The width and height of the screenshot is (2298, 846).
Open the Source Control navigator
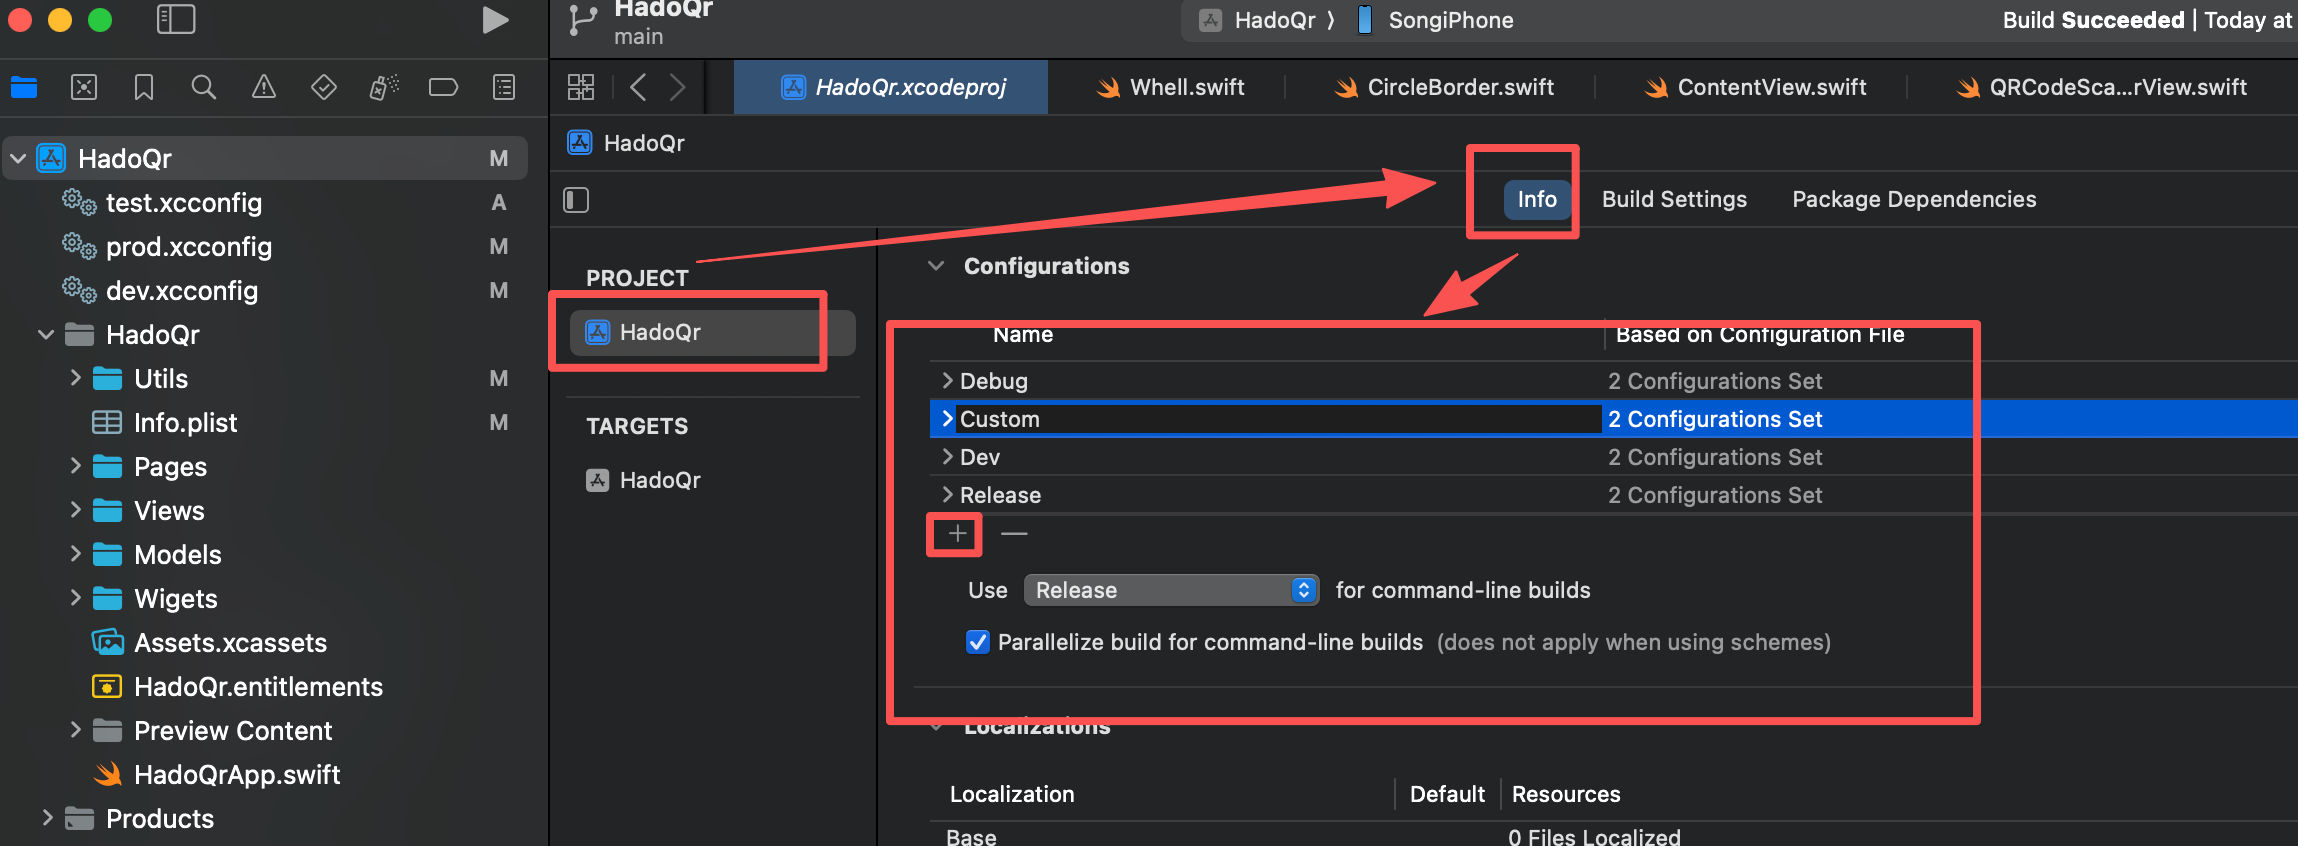point(84,88)
